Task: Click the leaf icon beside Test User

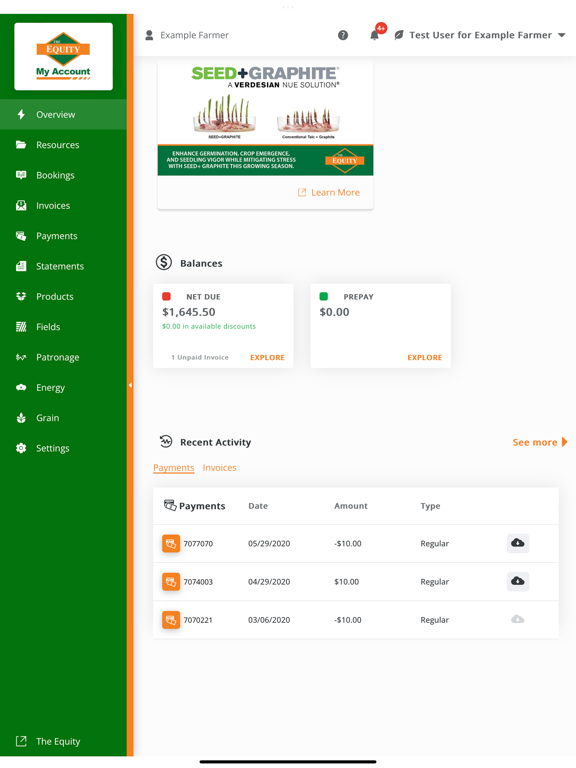Action: pos(399,35)
